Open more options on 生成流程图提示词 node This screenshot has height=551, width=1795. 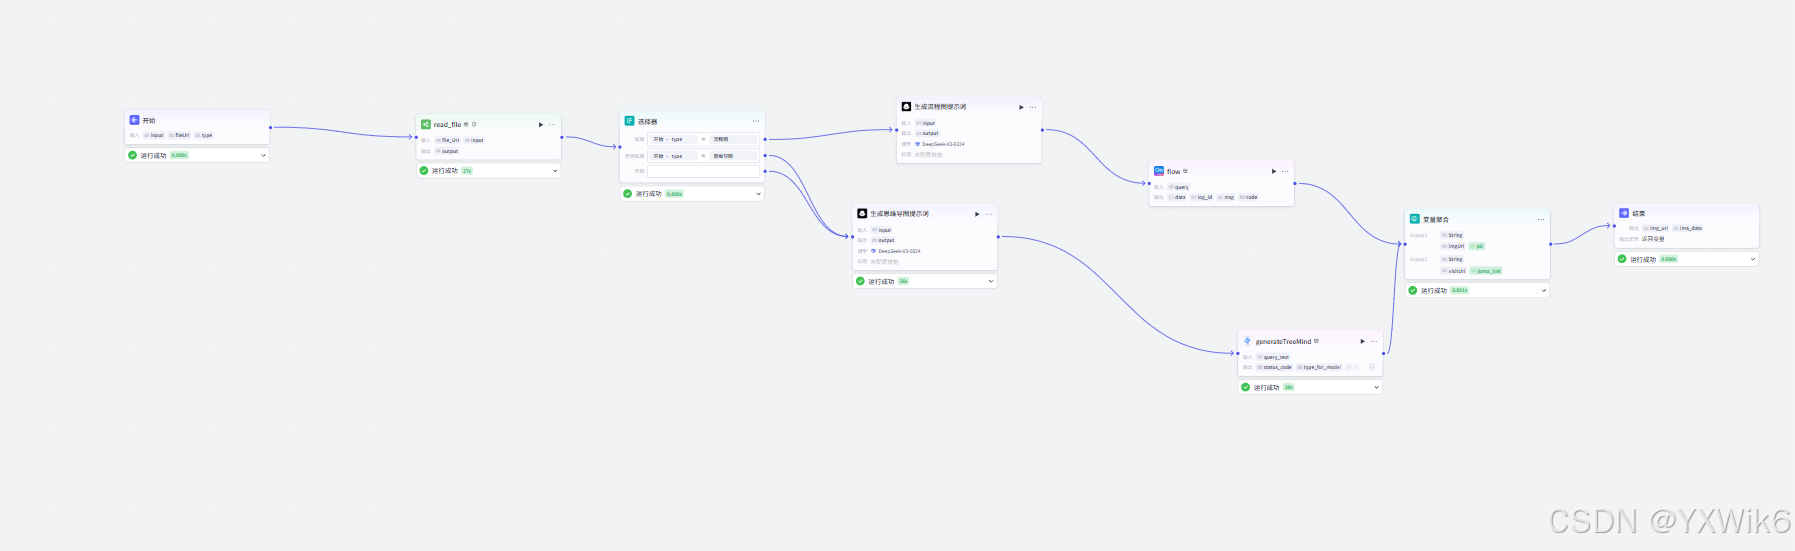(x=1033, y=107)
